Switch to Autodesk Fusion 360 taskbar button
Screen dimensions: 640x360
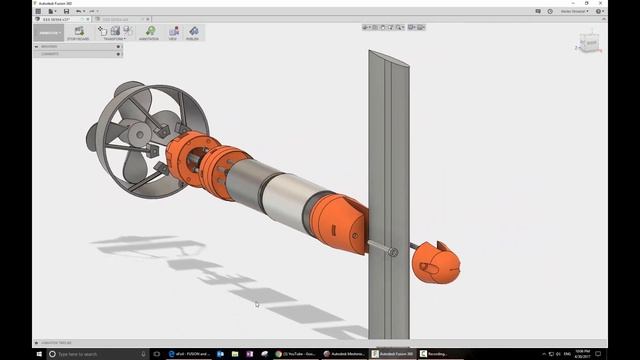click(x=393, y=354)
